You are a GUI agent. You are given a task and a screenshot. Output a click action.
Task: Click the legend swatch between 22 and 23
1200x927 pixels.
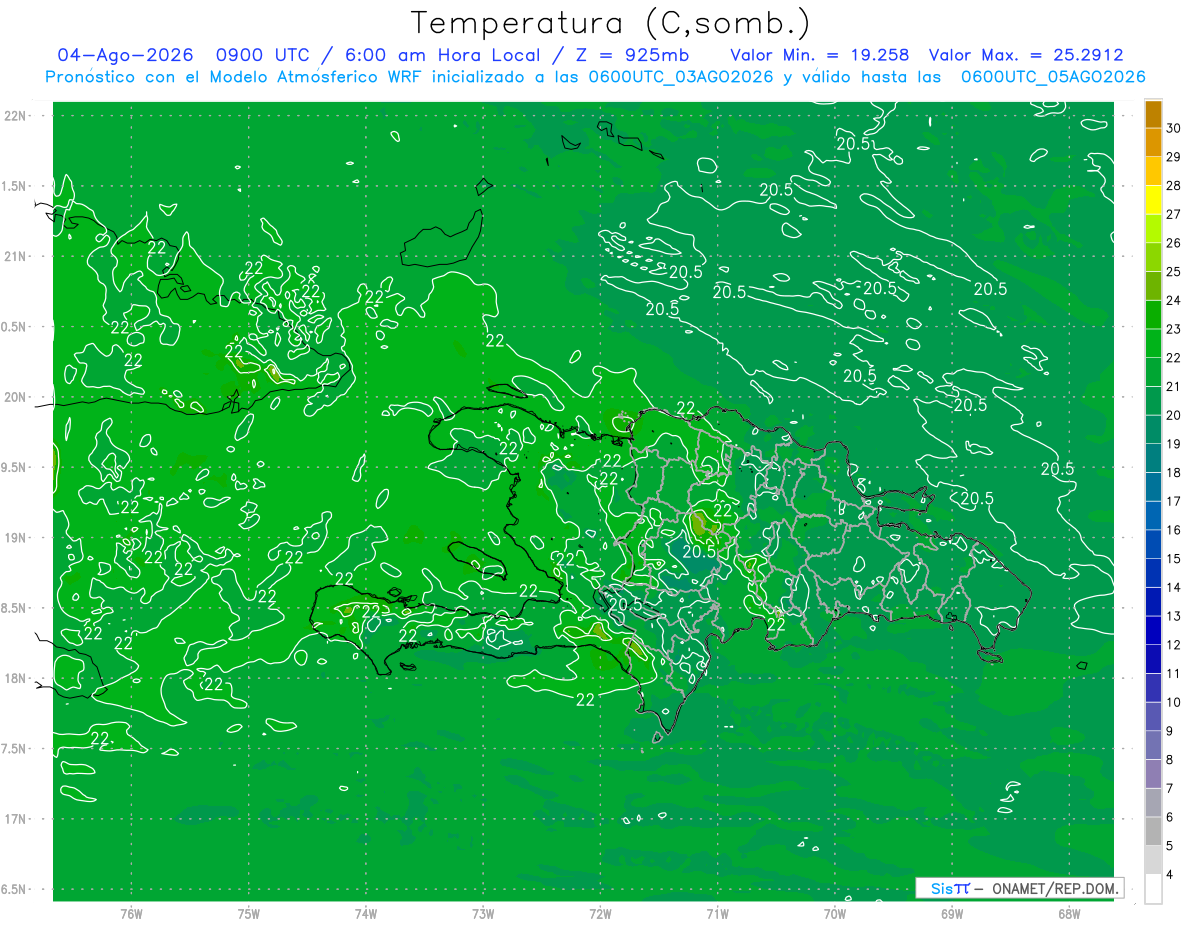pos(1153,344)
